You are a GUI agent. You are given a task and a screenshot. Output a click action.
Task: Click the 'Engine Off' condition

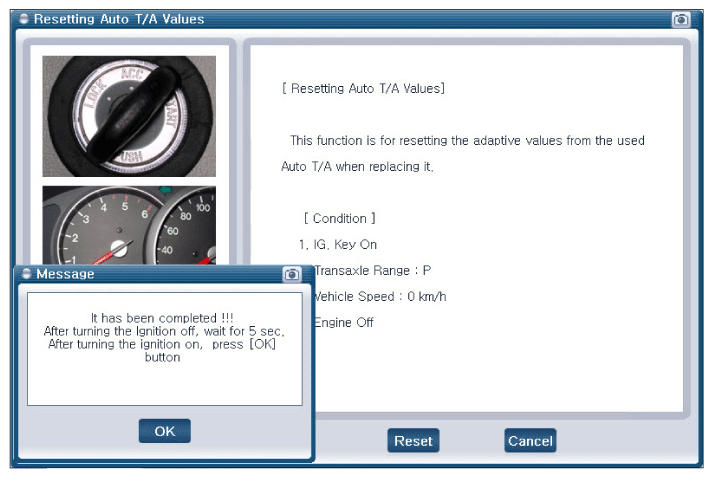tap(344, 322)
